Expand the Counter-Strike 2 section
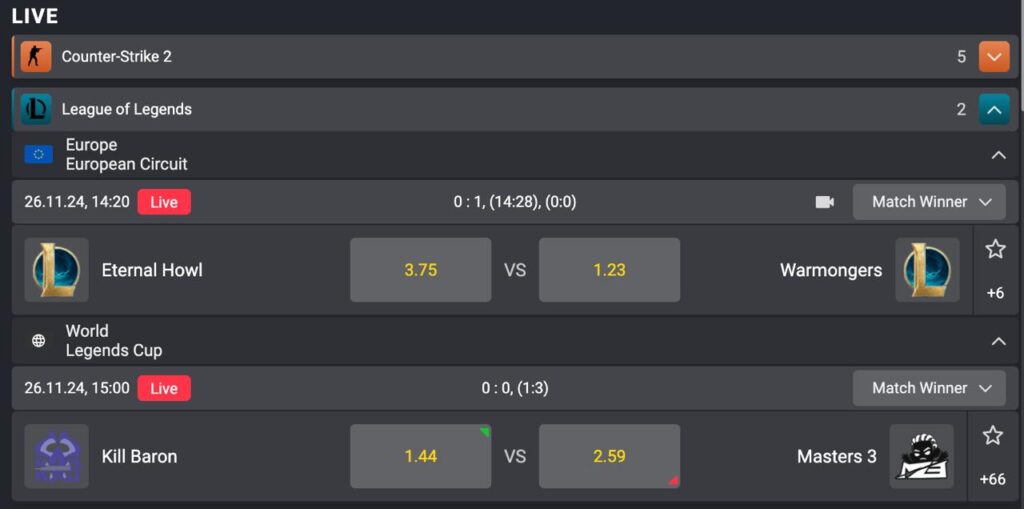 [x=993, y=57]
